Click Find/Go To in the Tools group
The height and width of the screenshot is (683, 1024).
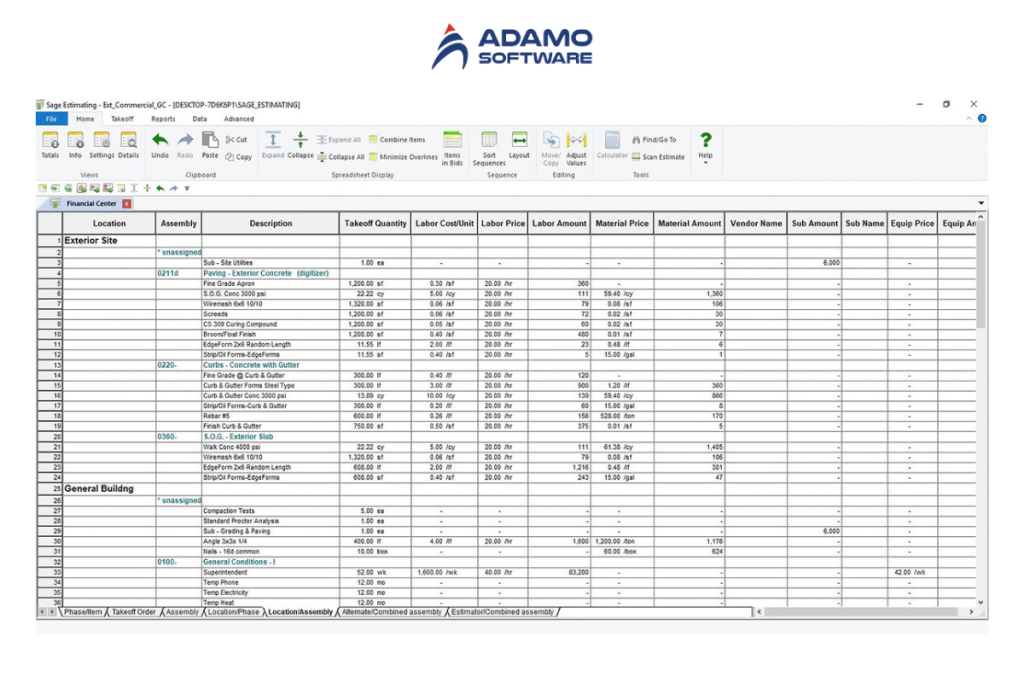tap(656, 141)
